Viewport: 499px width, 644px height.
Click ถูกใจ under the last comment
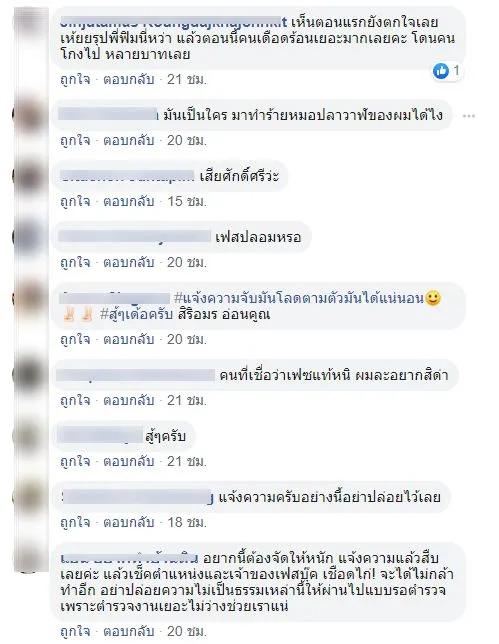[75, 631]
